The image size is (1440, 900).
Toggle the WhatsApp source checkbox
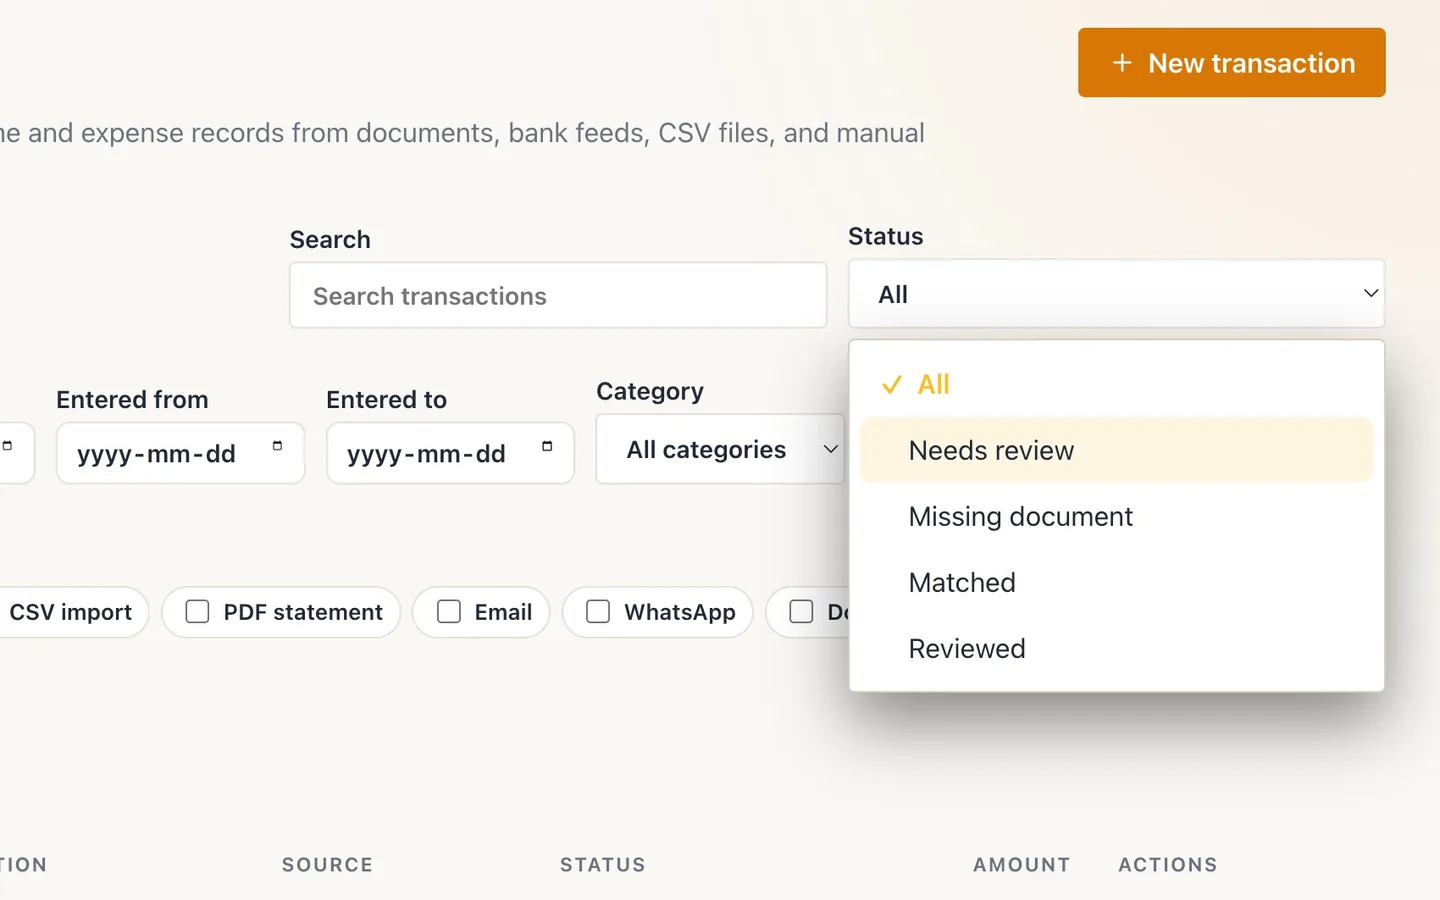pos(598,612)
